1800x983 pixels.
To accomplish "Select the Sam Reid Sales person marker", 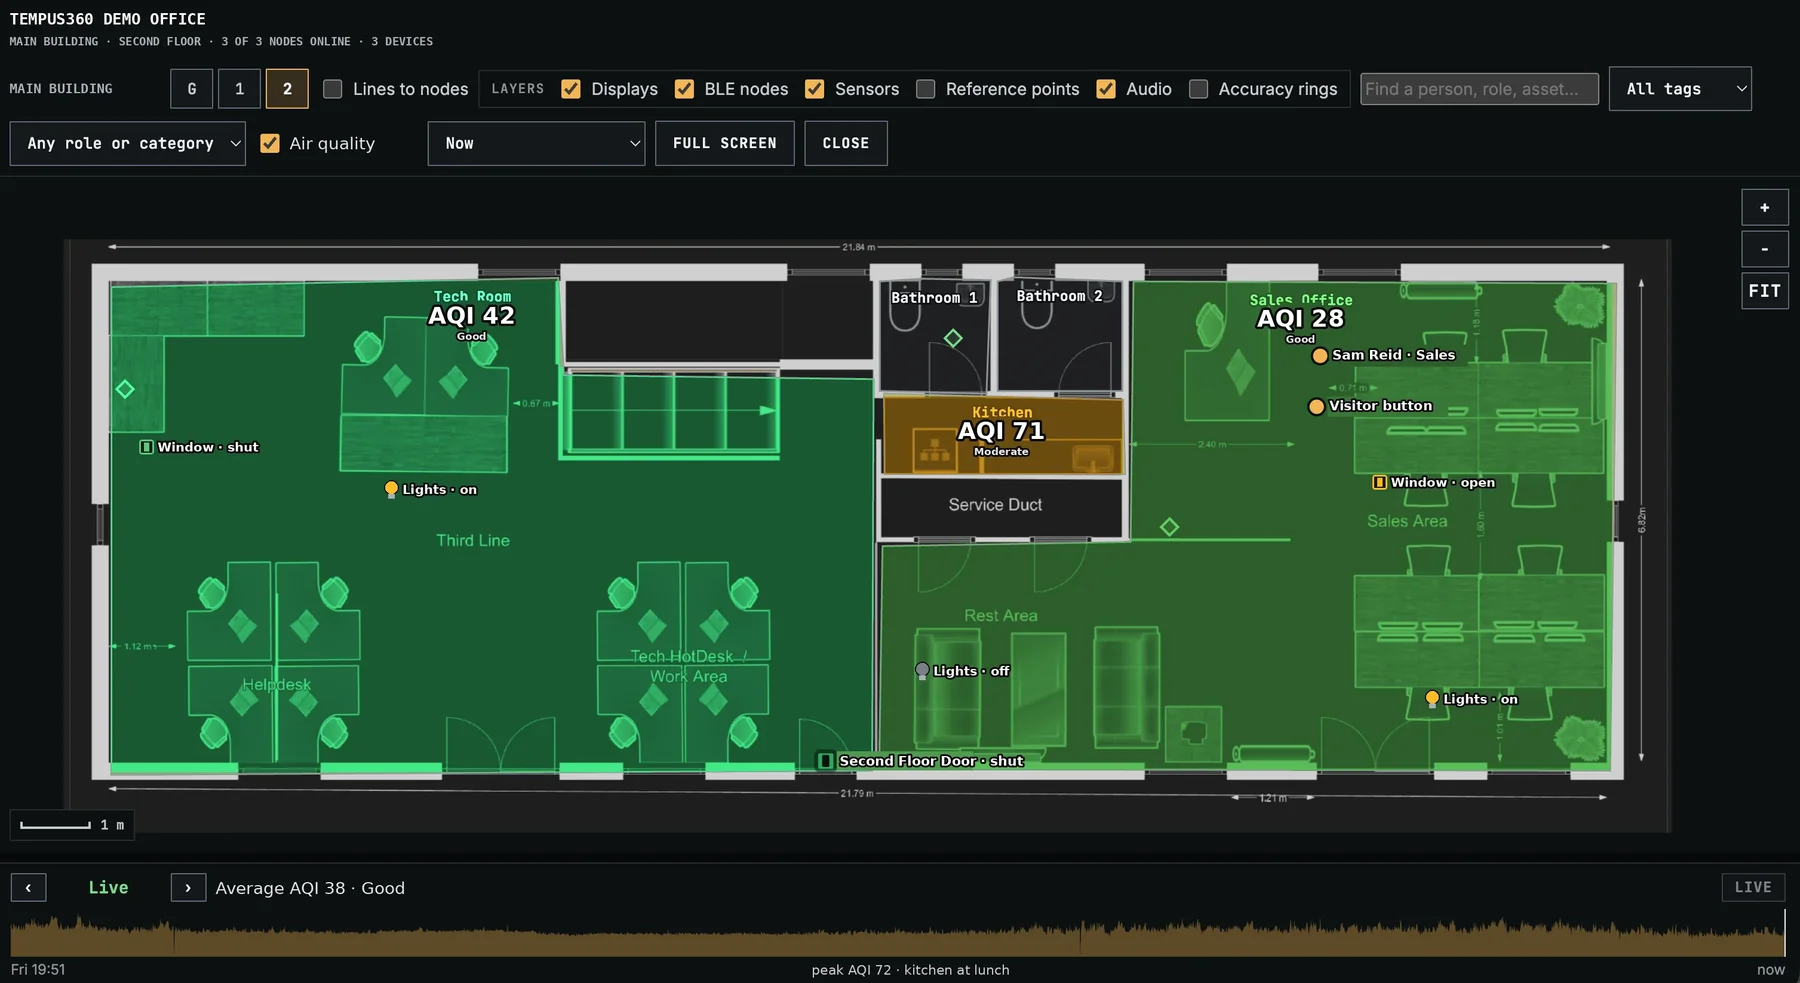I will click(1320, 355).
